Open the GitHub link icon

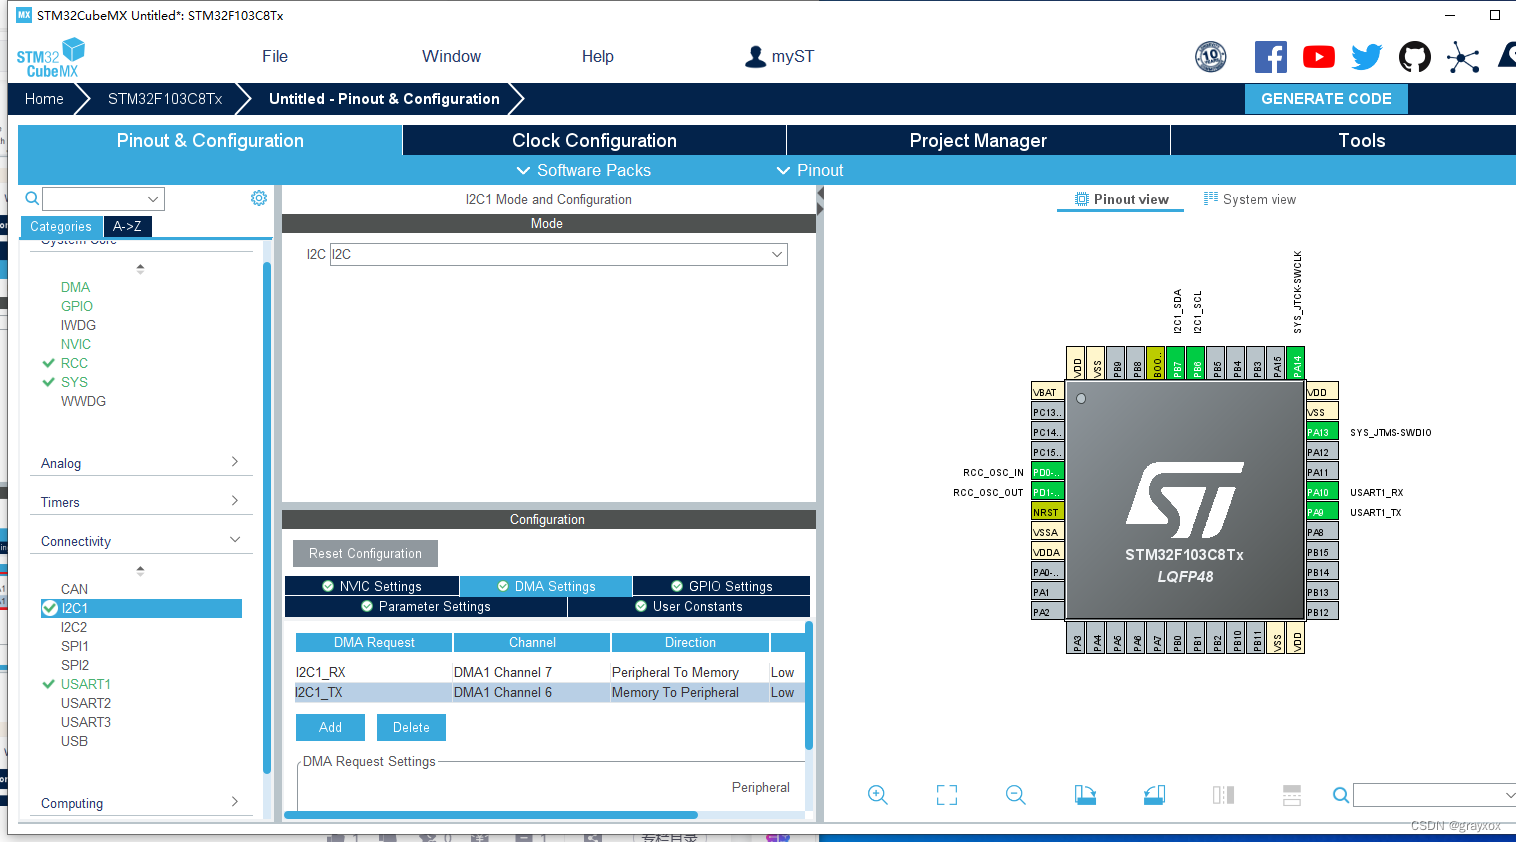coord(1415,57)
